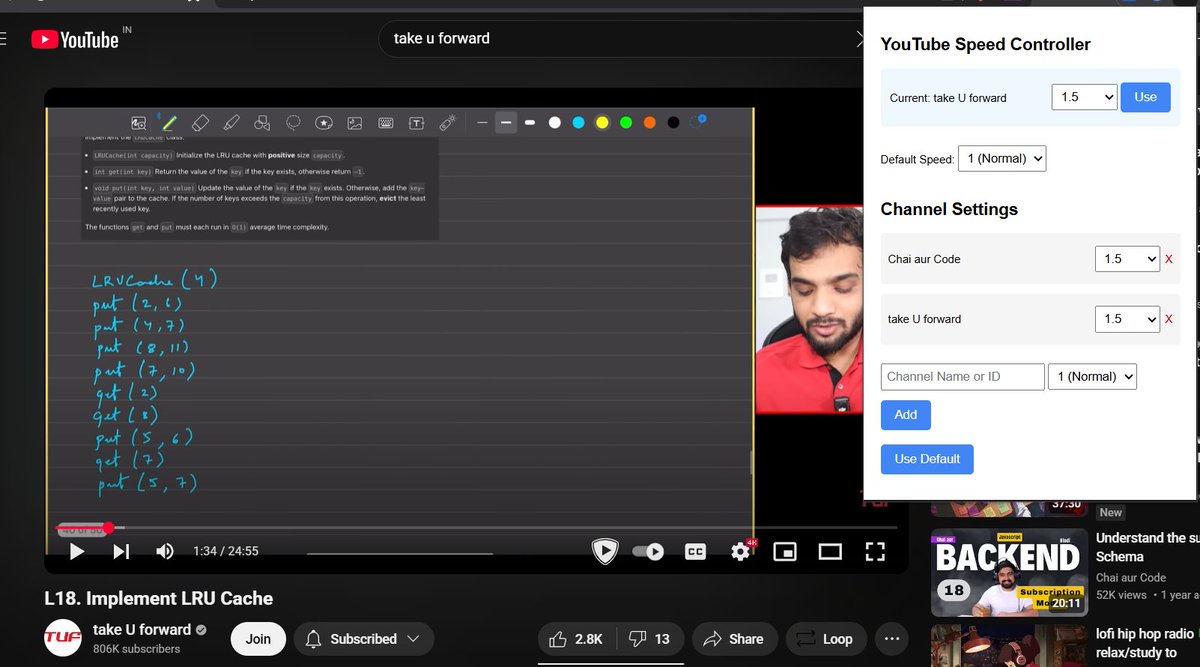Open the more actions three-dot menu
Image resolution: width=1200 pixels, height=667 pixels.
pyautogui.click(x=892, y=639)
